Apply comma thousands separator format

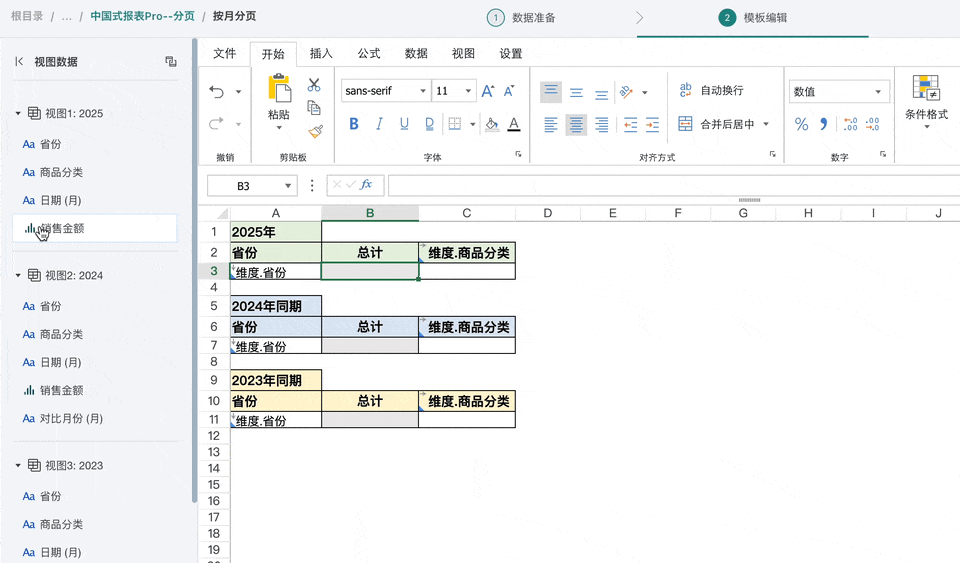click(823, 124)
